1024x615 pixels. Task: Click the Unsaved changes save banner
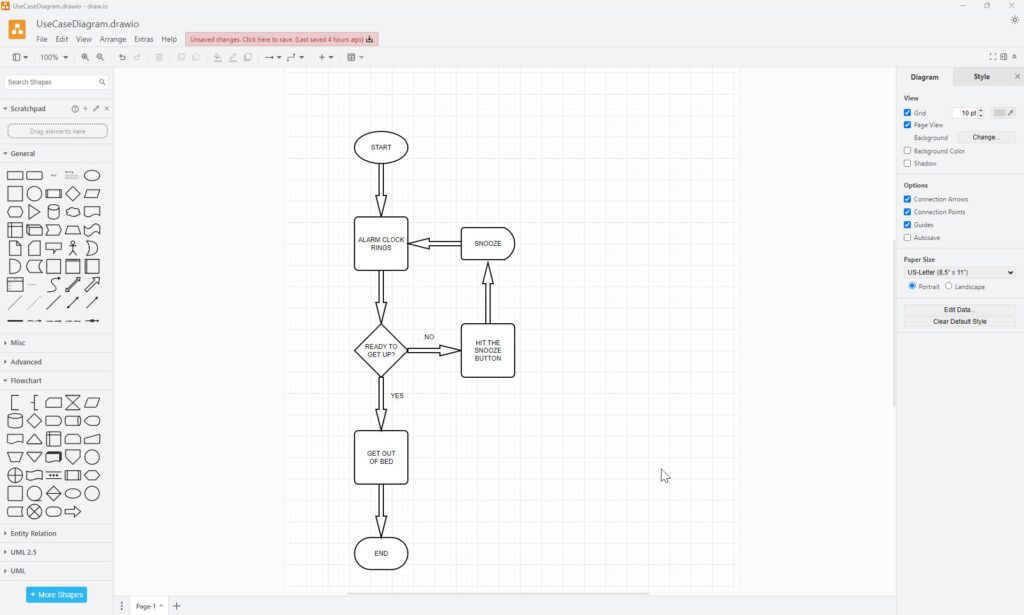click(281, 40)
